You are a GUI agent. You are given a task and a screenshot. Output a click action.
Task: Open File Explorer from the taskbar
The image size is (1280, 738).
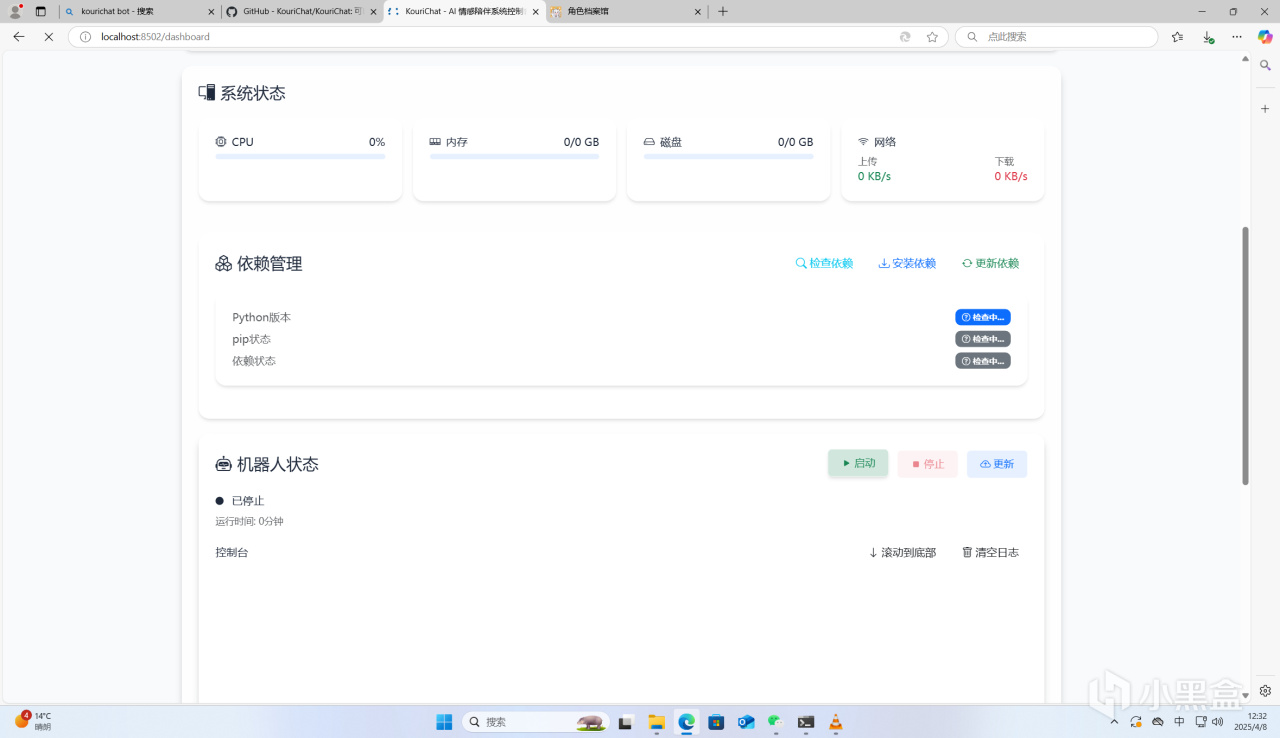pos(657,722)
